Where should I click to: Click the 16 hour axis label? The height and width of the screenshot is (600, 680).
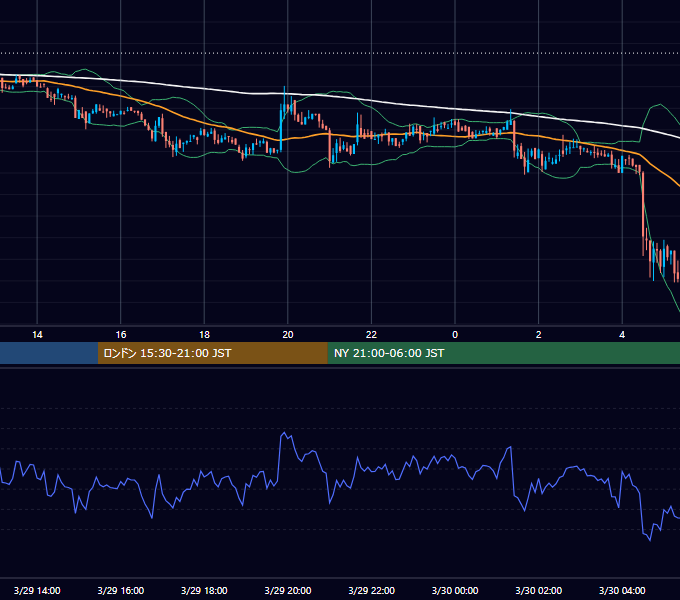click(x=121, y=335)
